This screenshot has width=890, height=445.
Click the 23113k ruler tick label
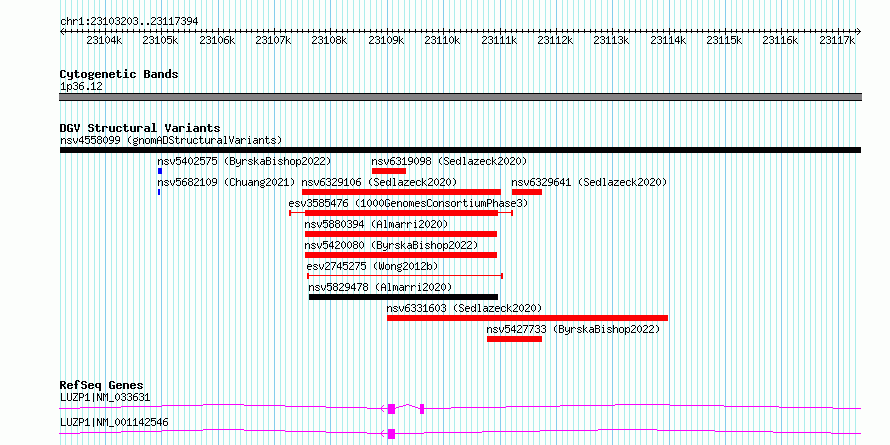pyautogui.click(x=611, y=40)
